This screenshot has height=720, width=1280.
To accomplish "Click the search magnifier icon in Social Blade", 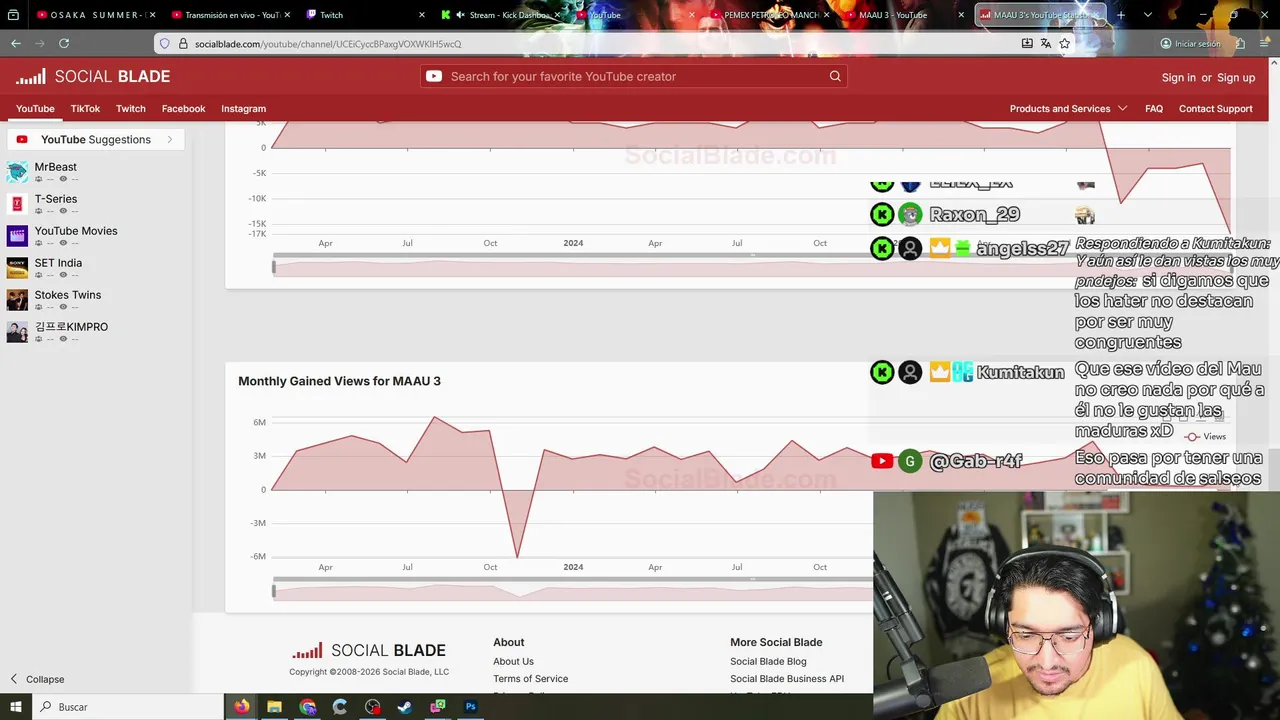I will (x=835, y=76).
